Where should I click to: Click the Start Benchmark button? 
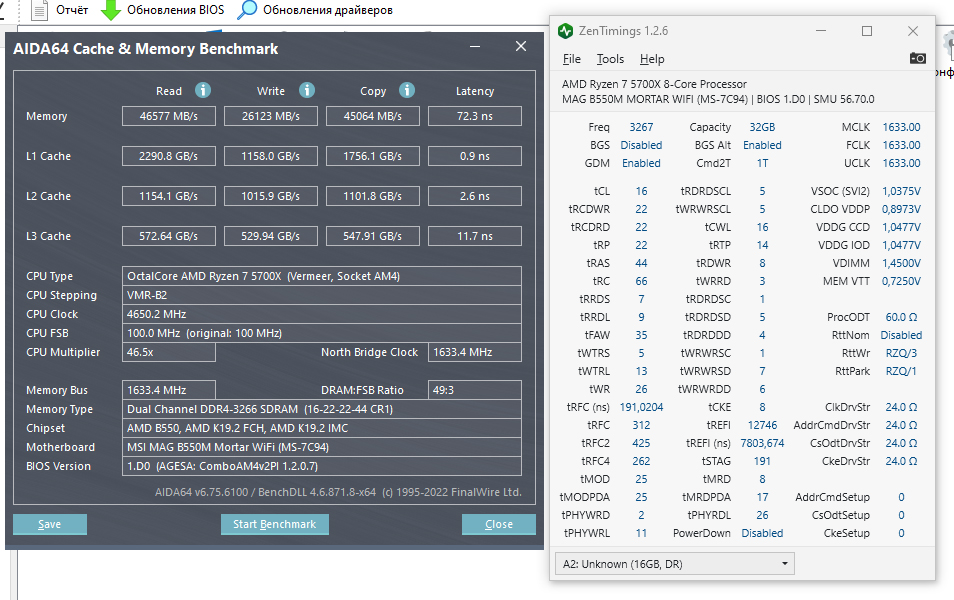tap(274, 524)
